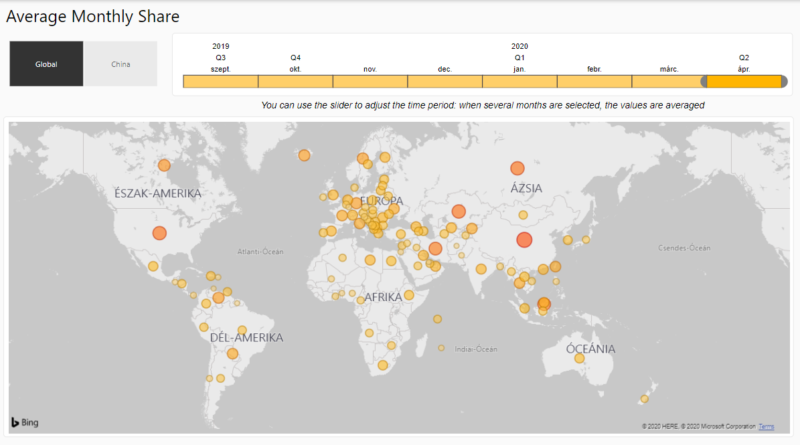Screen dimensions: 800x445
Task: Select the márc. month segment
Action: tap(668, 82)
